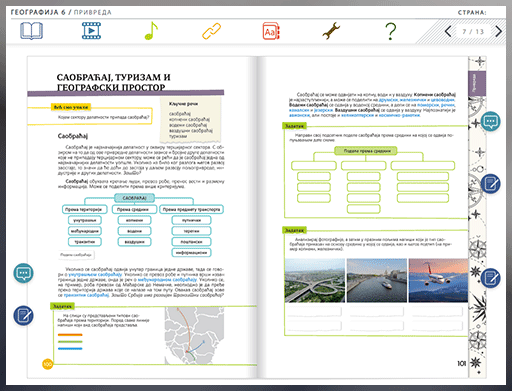Click the Africa map image
Viewport: 512px width, 391px height.
click(194, 335)
